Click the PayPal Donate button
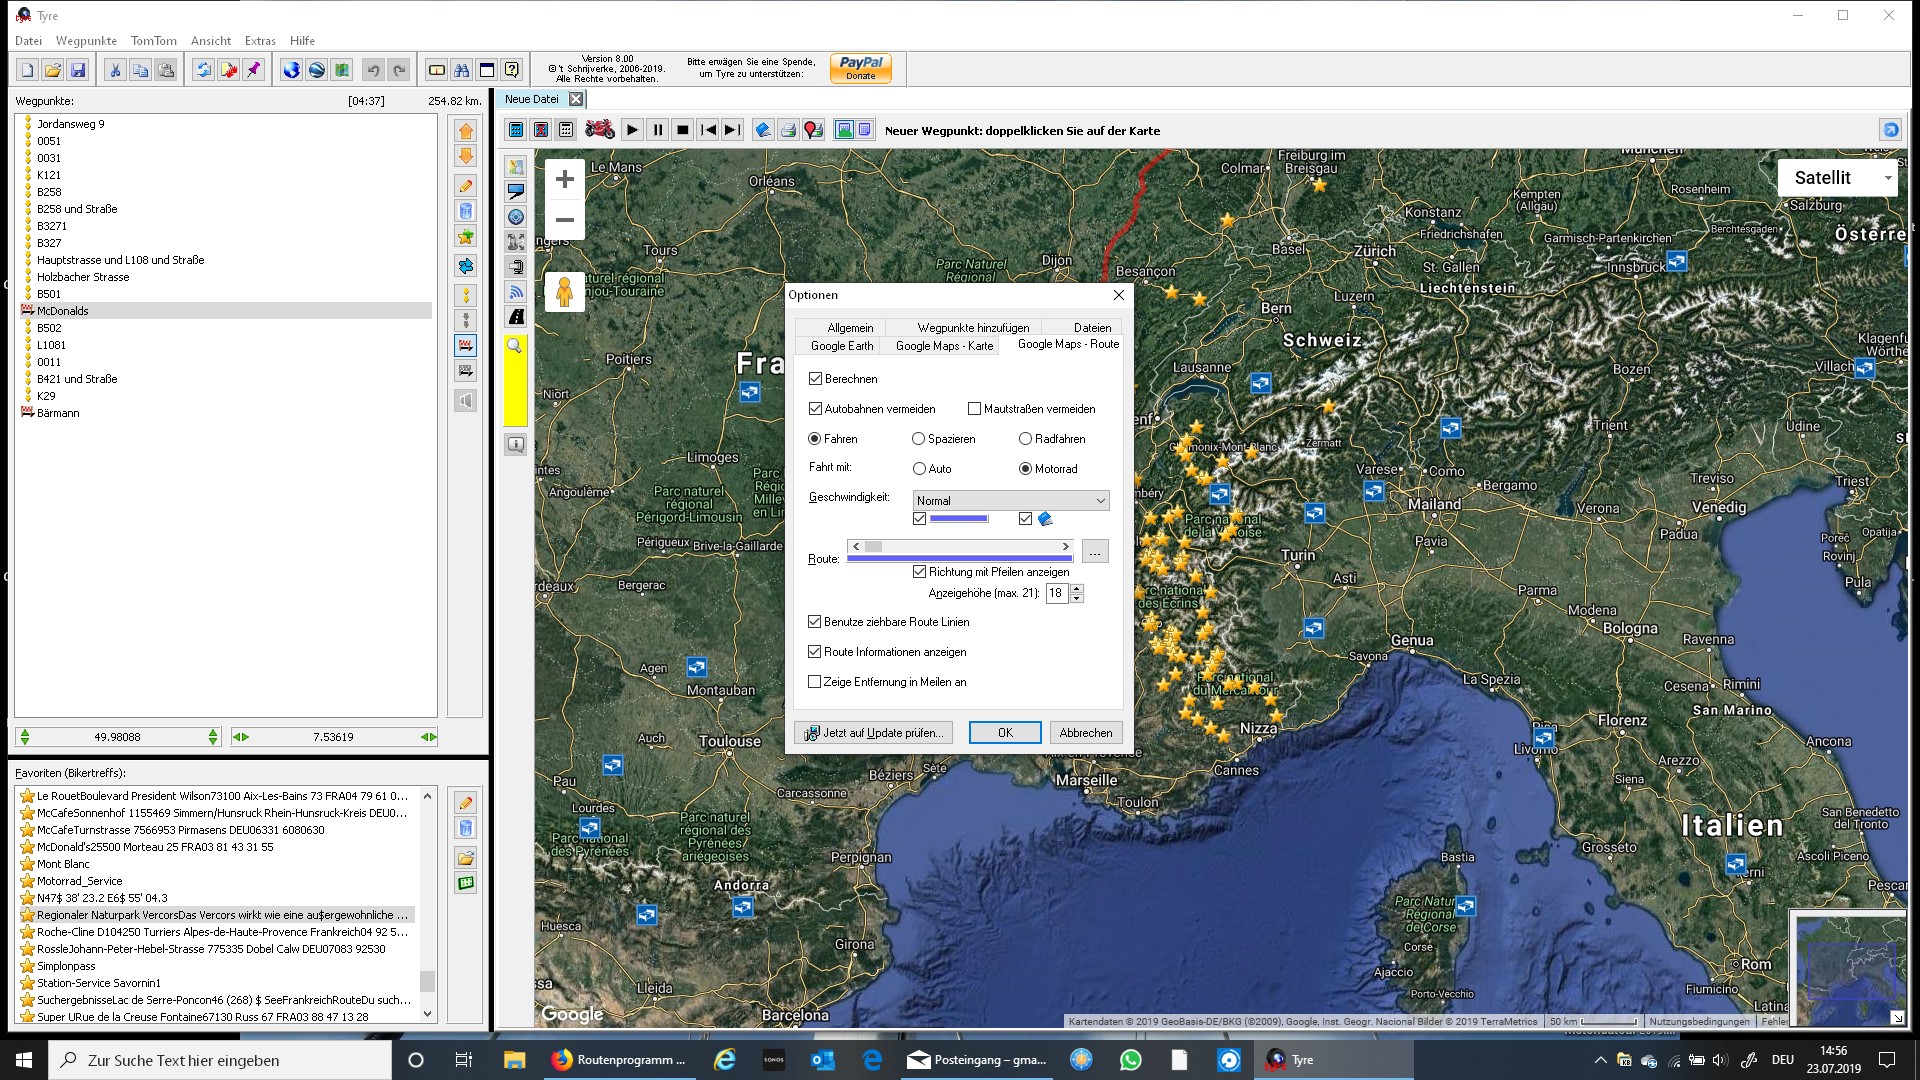Screen dimensions: 1920x1080 point(860,68)
